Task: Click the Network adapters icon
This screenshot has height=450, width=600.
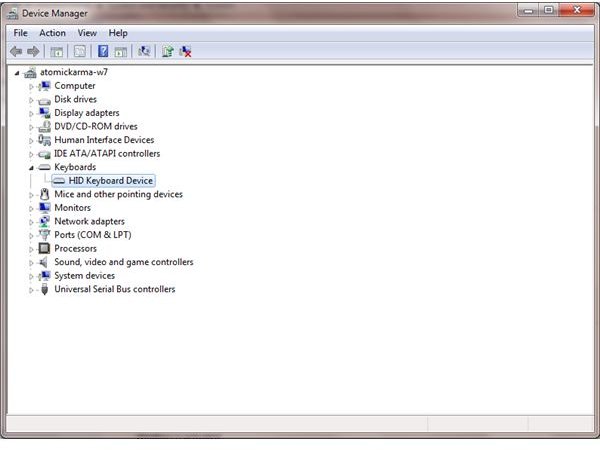Action: tap(44, 221)
